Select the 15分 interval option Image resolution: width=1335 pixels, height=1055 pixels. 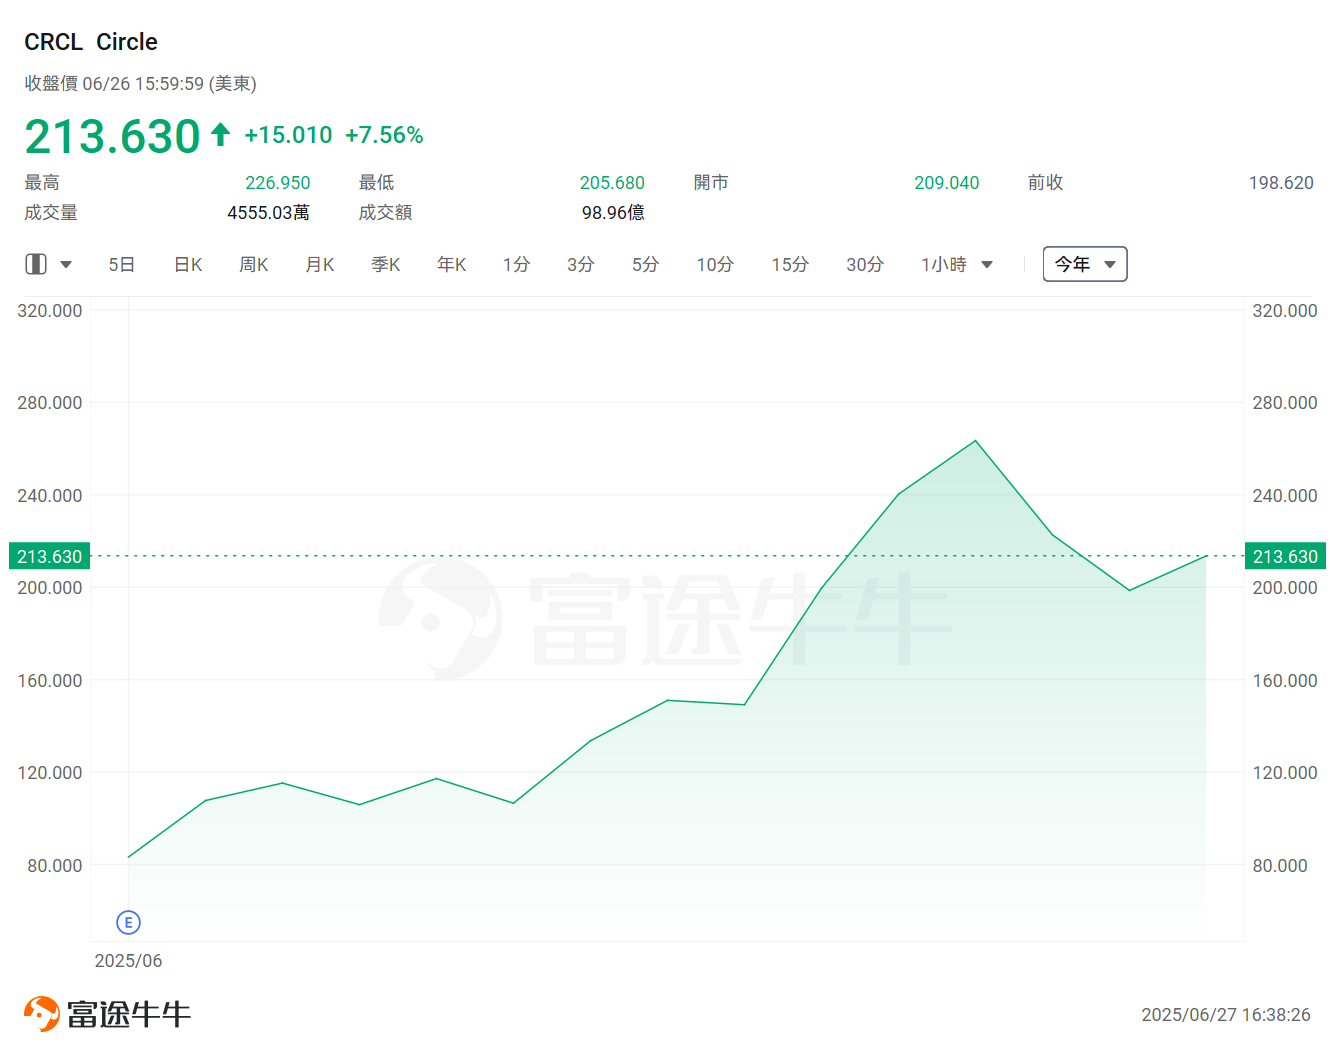coord(789,265)
